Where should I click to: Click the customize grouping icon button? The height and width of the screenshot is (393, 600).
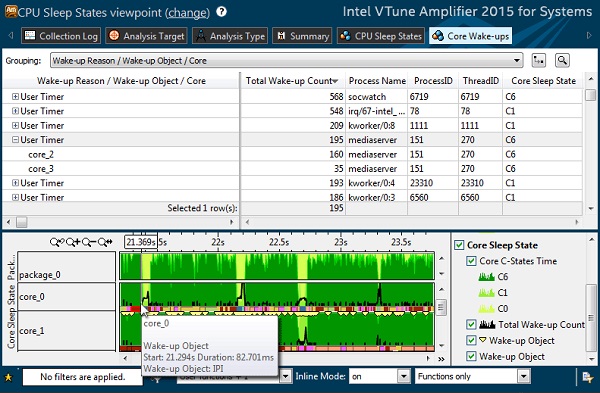[x=539, y=60]
